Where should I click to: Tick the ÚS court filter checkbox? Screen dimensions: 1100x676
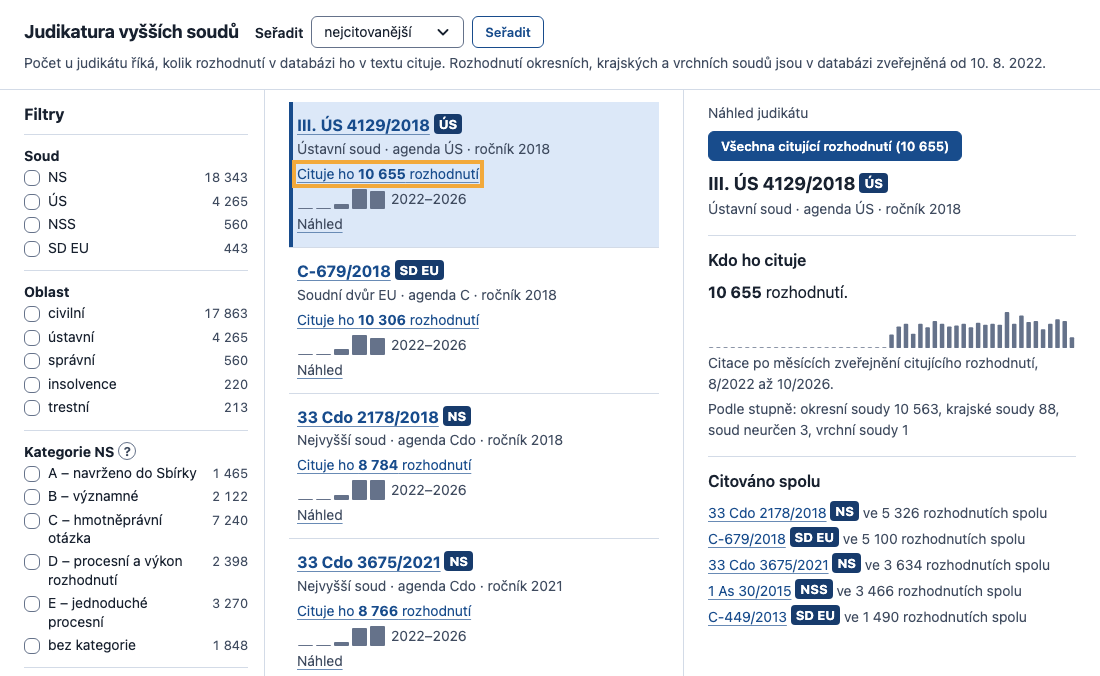[32, 202]
